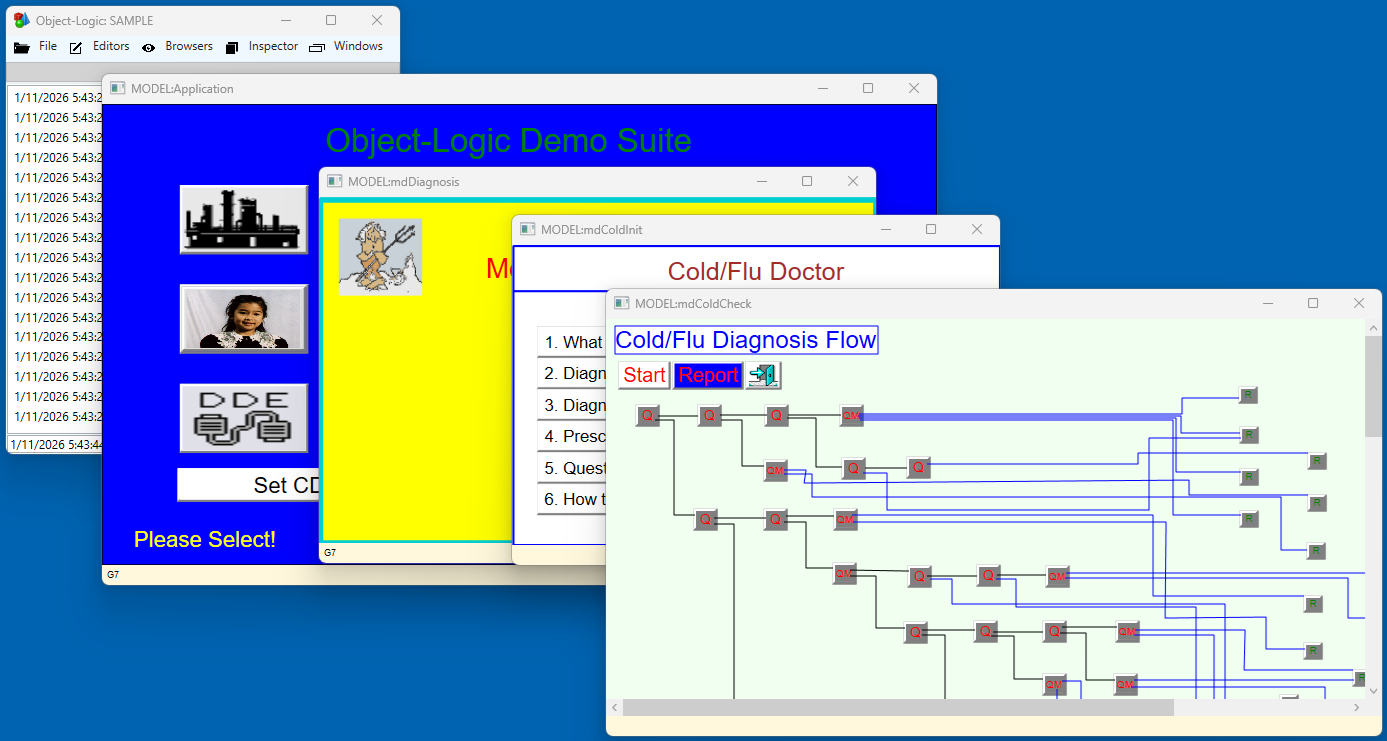The width and height of the screenshot is (1387, 741).
Task: Click QM node at thick blue line
Action: pos(851,416)
